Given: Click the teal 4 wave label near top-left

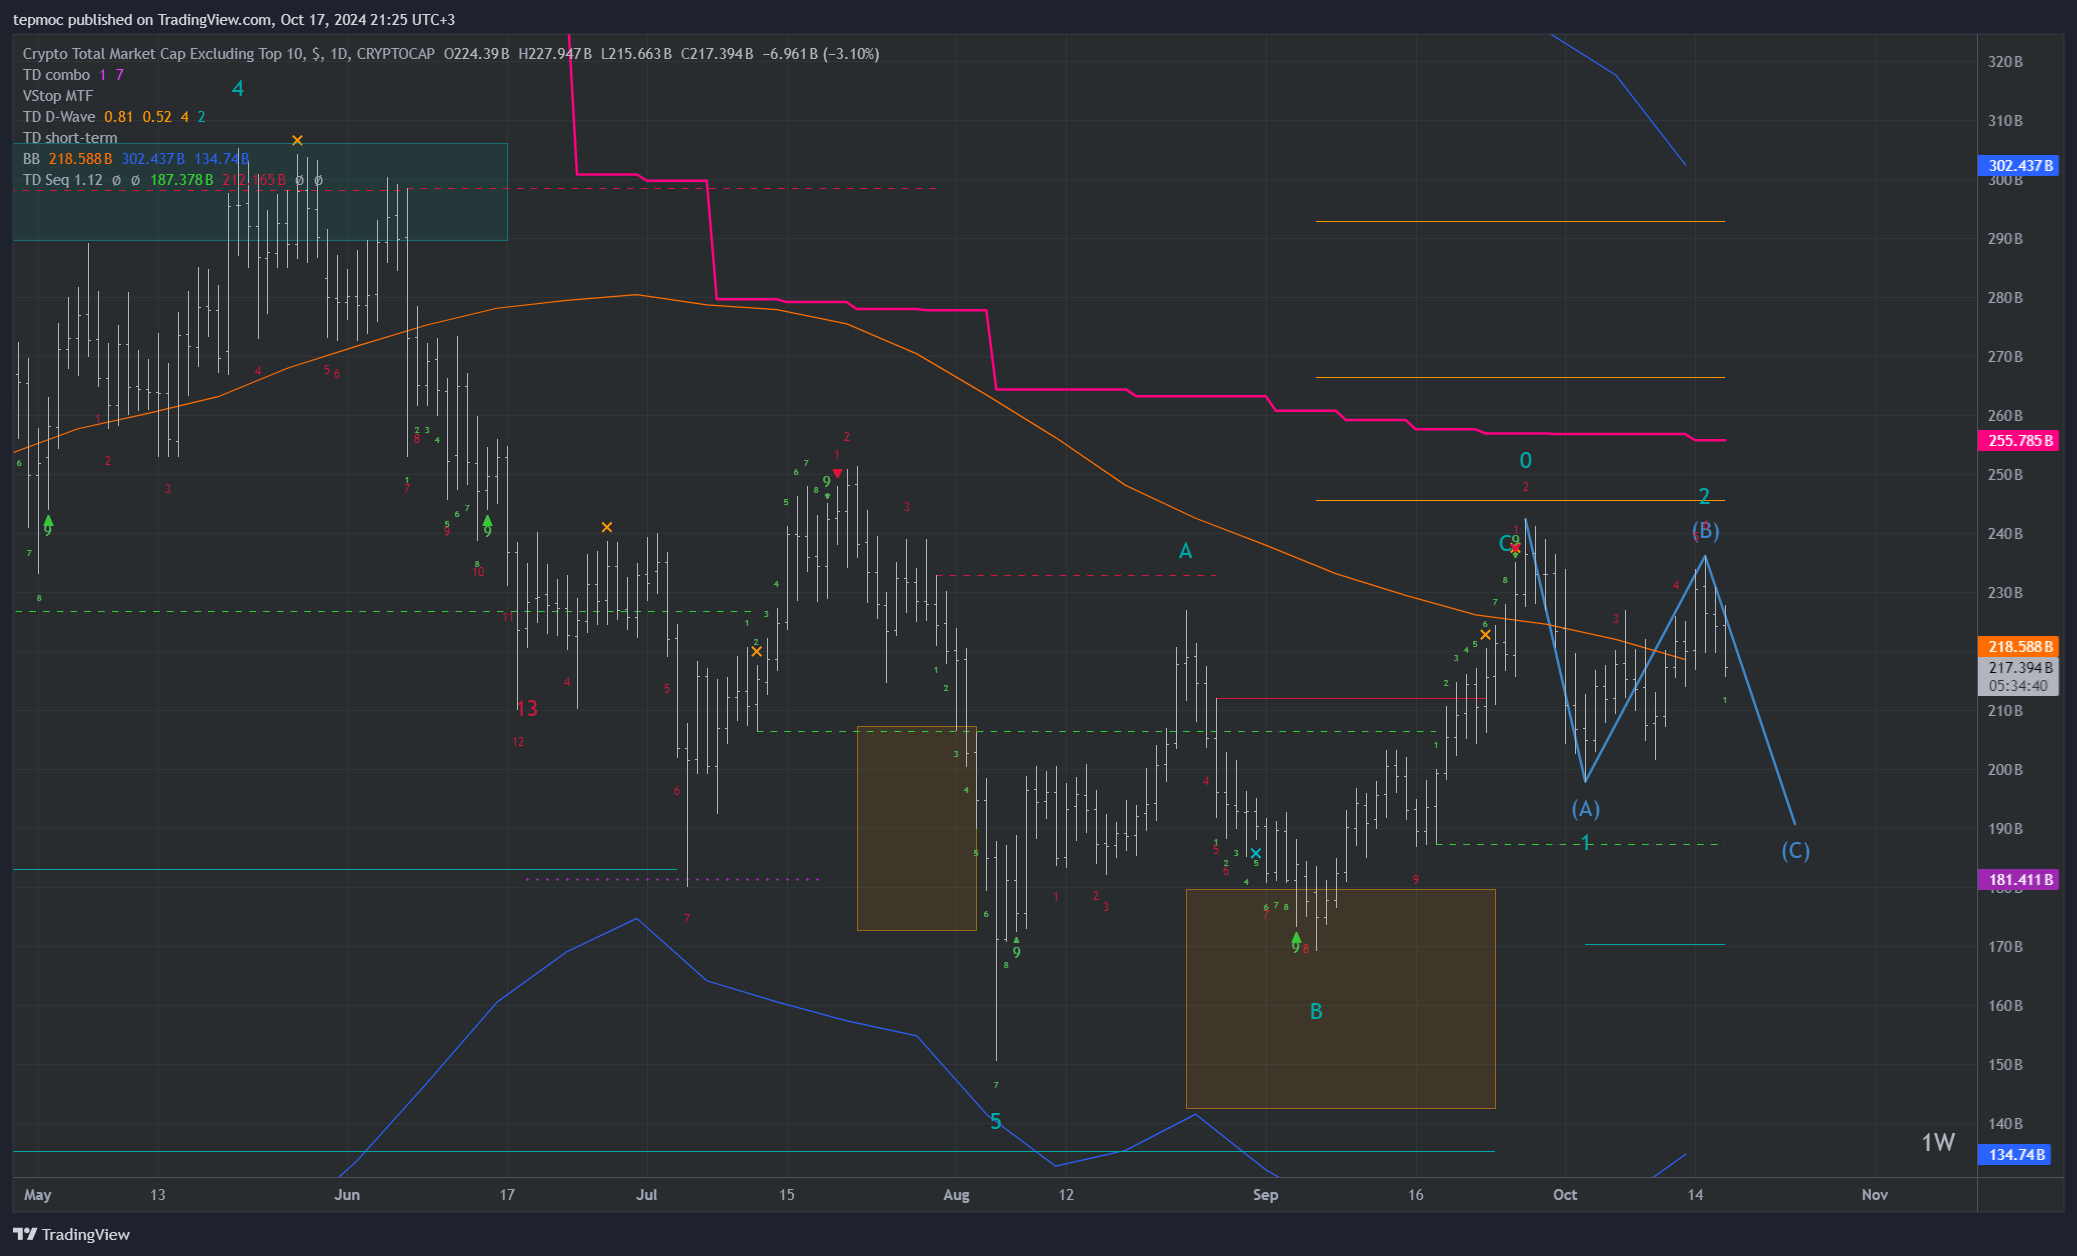Looking at the screenshot, I should (x=238, y=89).
